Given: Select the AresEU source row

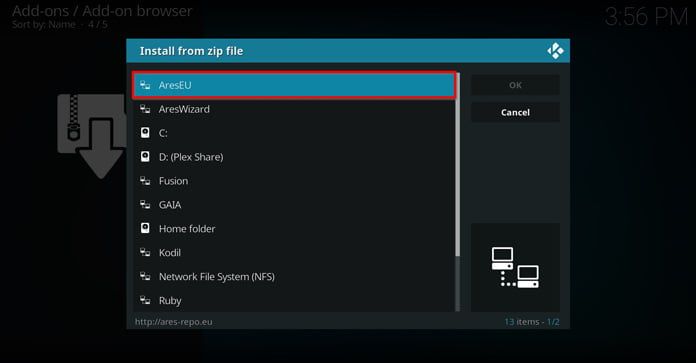Looking at the screenshot, I should [x=294, y=85].
